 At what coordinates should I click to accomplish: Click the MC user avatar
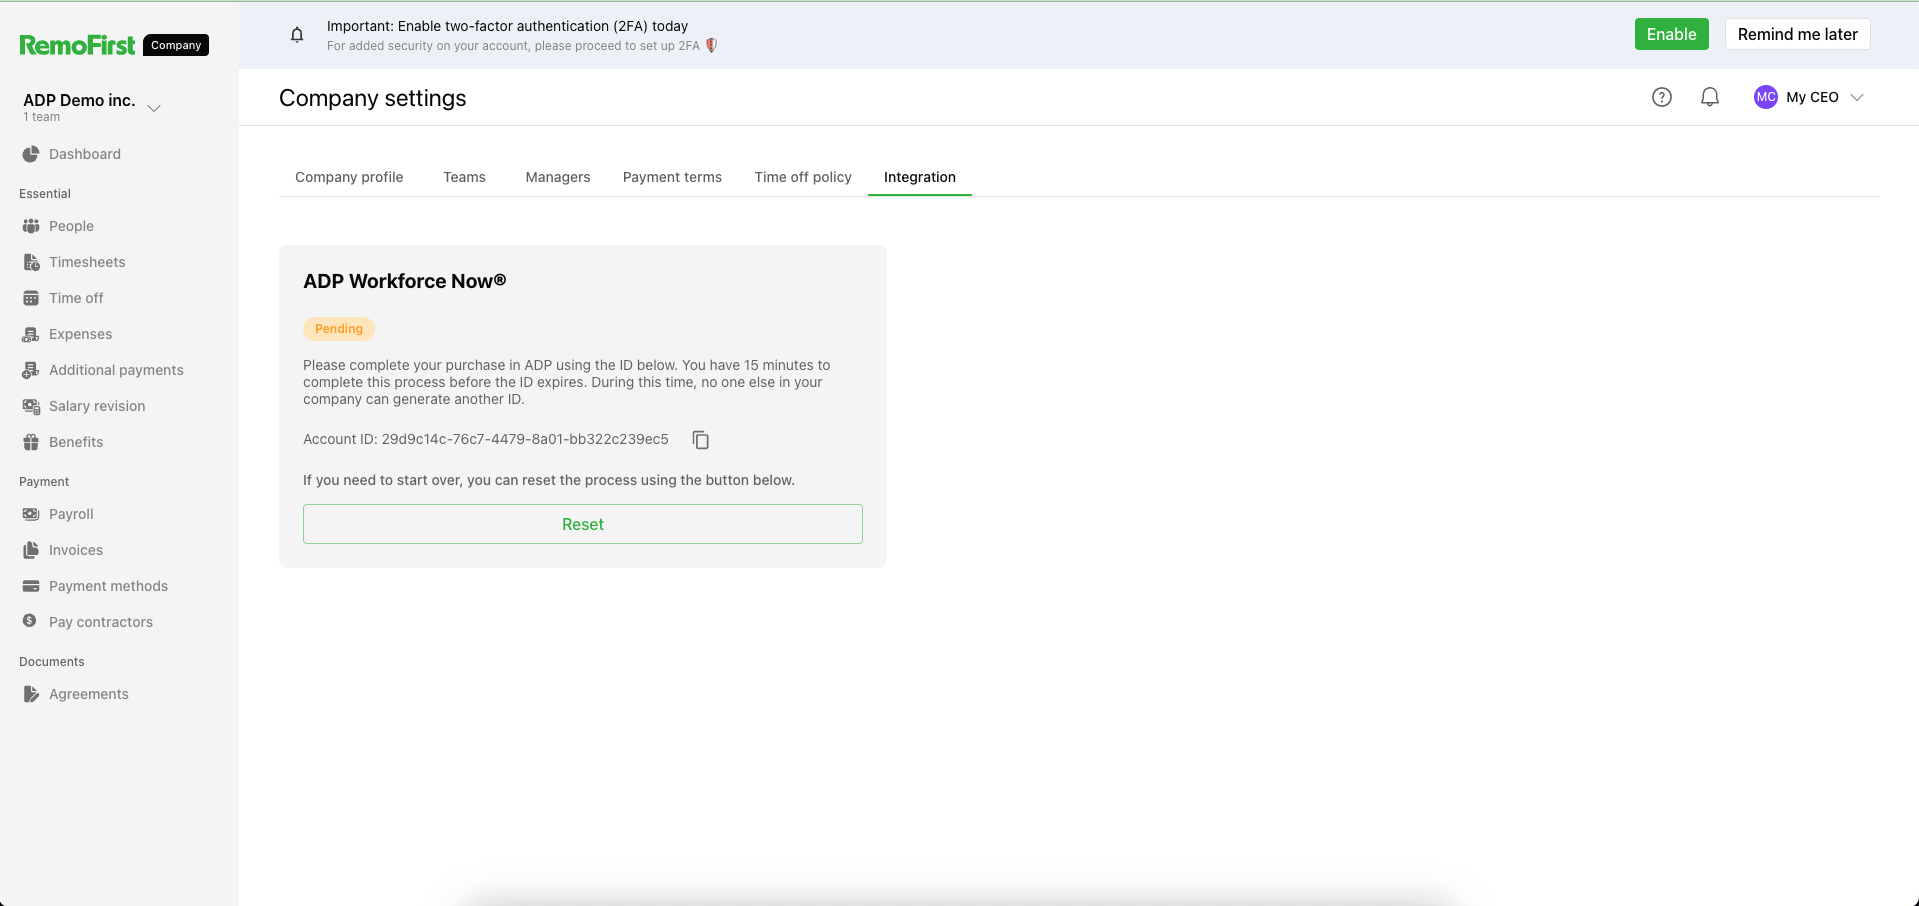[1766, 97]
